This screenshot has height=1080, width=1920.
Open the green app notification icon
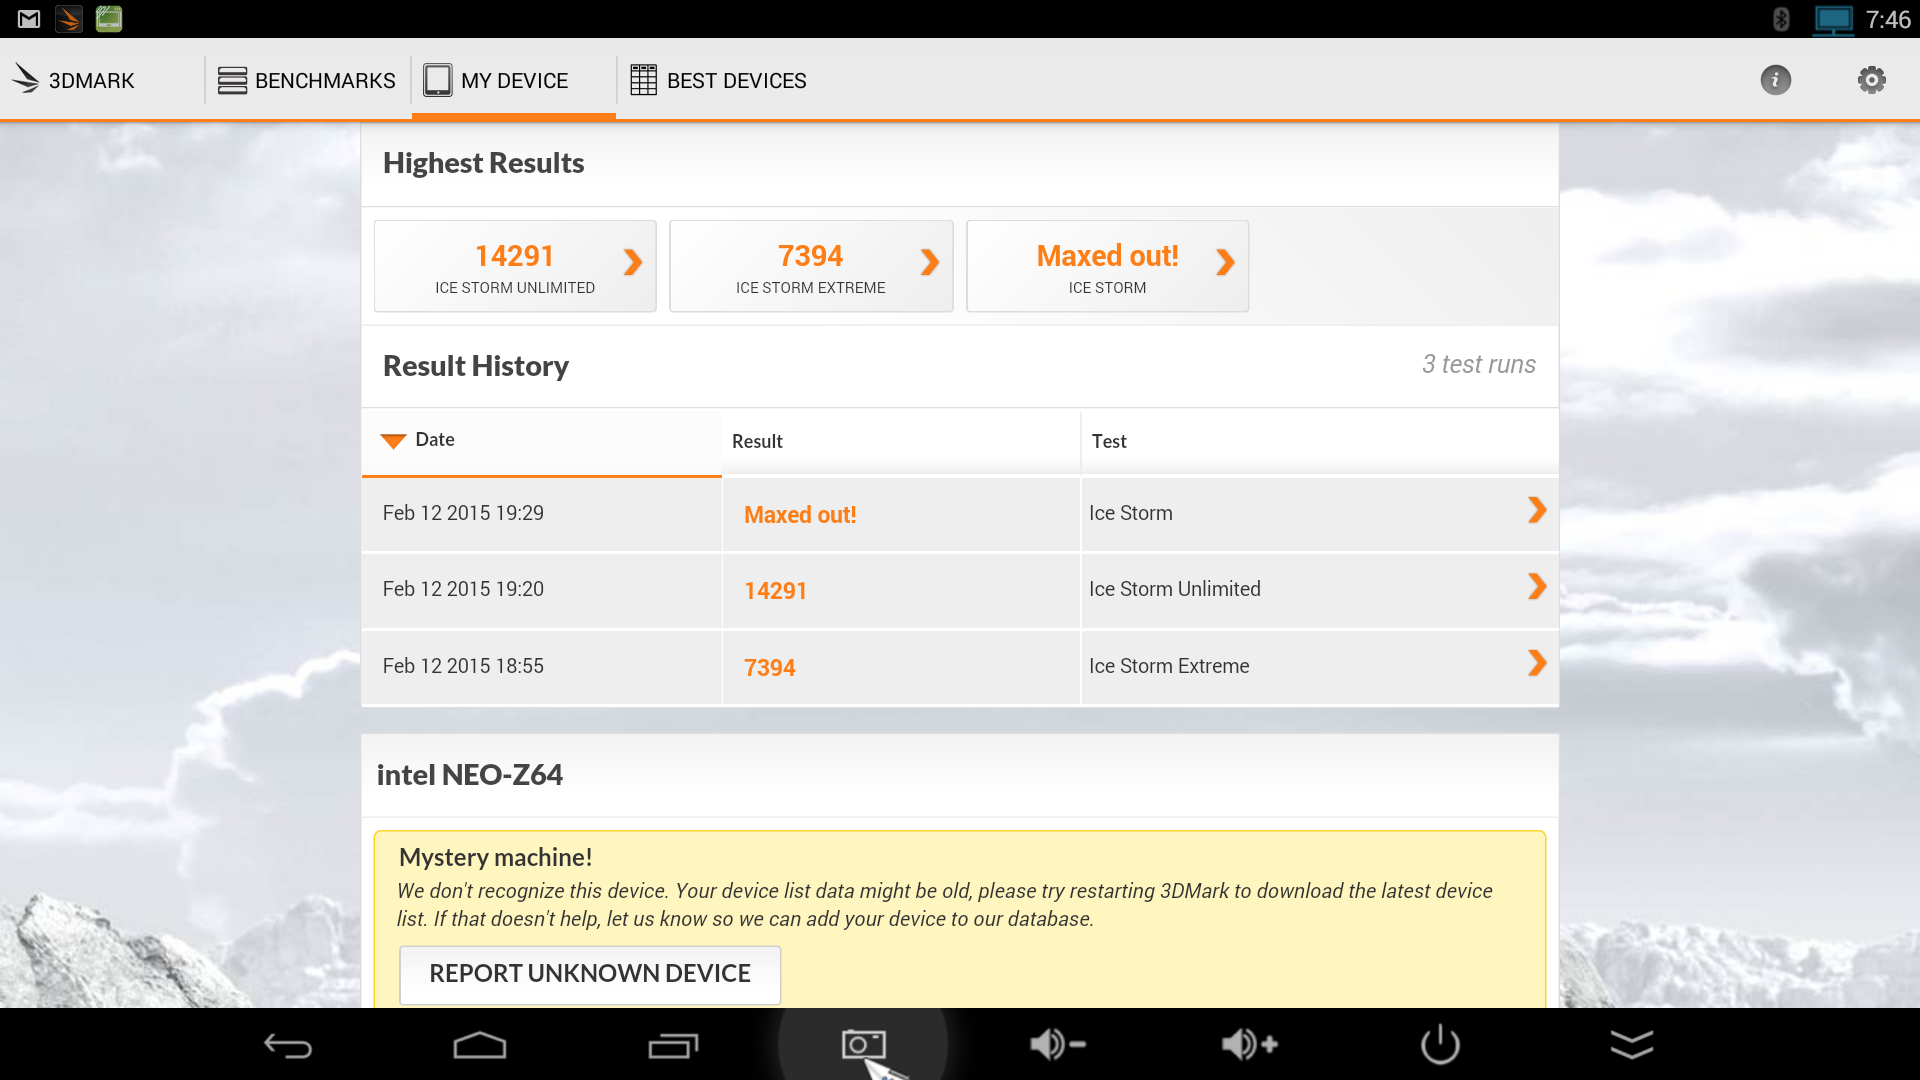(109, 19)
